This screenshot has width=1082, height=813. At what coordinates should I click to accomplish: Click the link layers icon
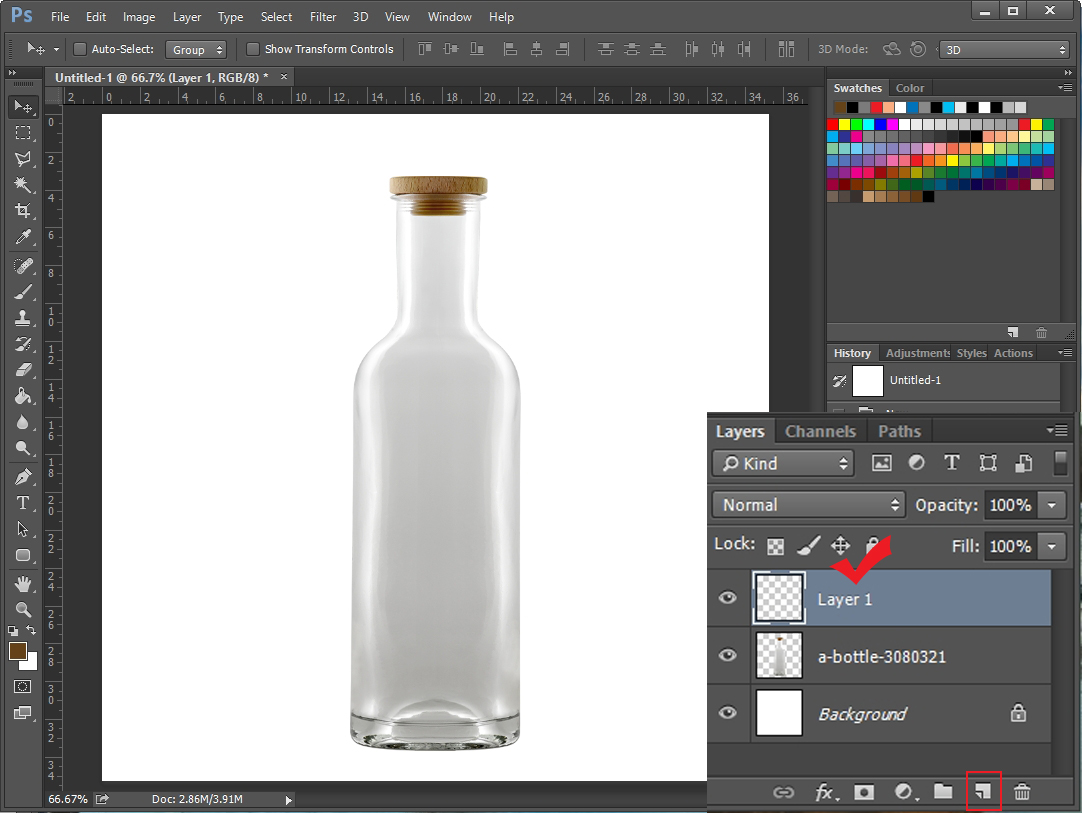784,792
